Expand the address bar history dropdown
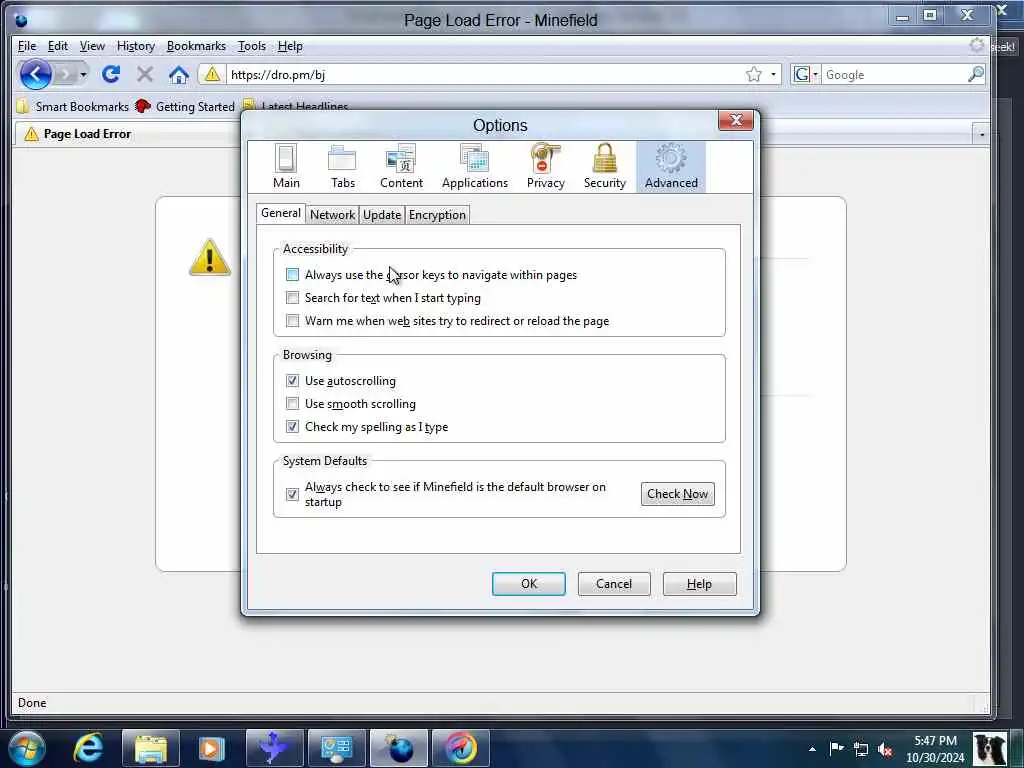Image resolution: width=1024 pixels, height=768 pixels. click(774, 74)
